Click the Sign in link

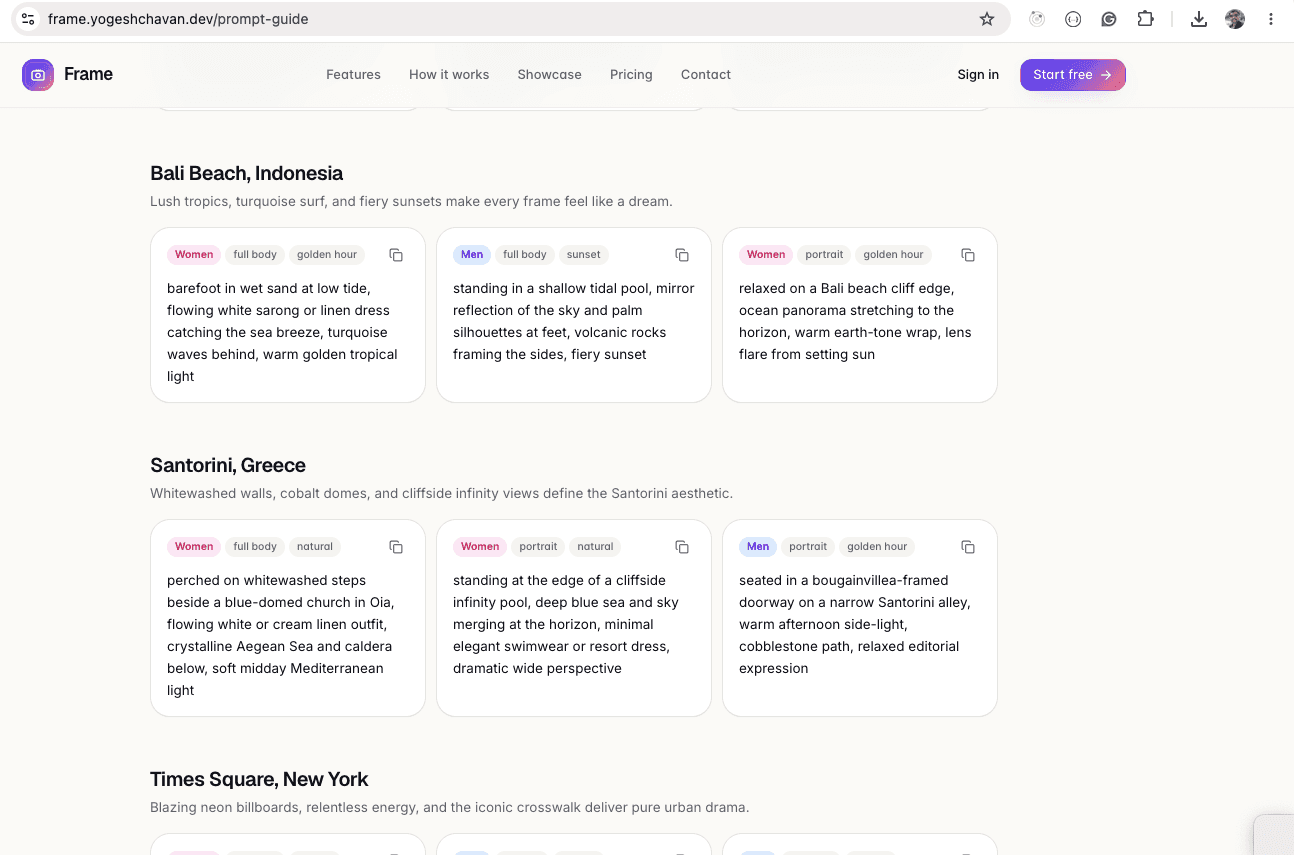[978, 75]
